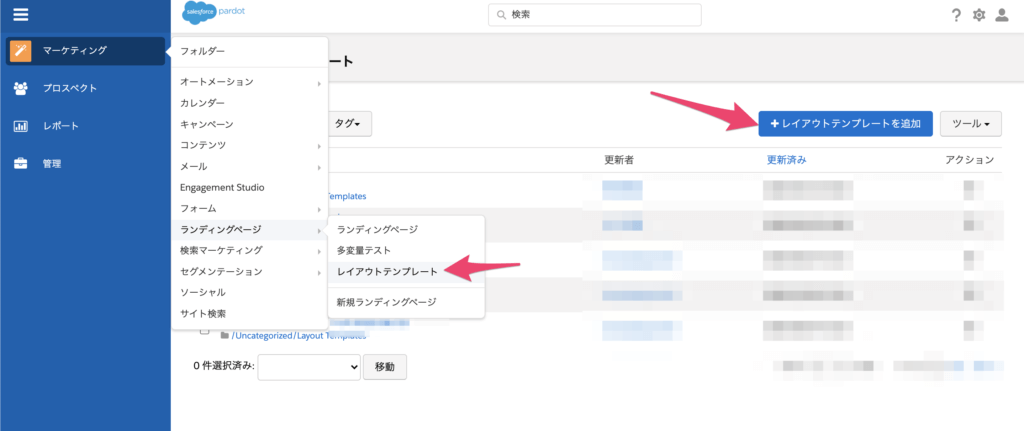The width and height of the screenshot is (1024, 431).
Task: Select レイアウトテンプレート in the submenu
Action: [x=385, y=270]
